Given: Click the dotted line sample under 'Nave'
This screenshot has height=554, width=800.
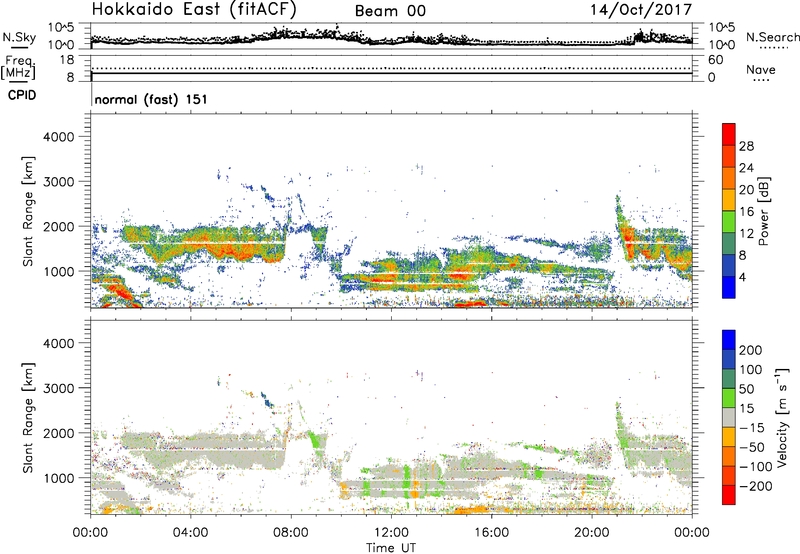Looking at the screenshot, I should (x=761, y=81).
